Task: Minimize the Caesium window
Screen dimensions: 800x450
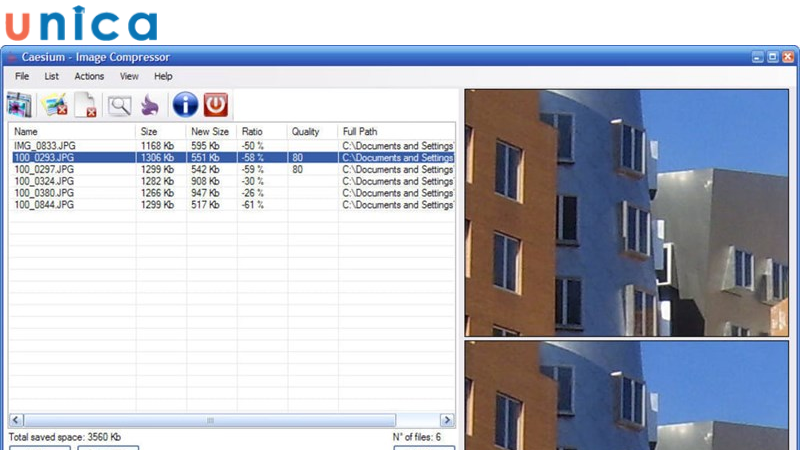Action: (758, 57)
